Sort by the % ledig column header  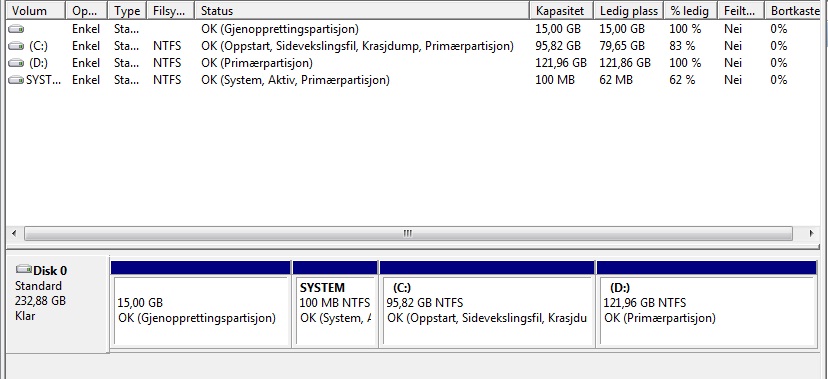(x=691, y=11)
